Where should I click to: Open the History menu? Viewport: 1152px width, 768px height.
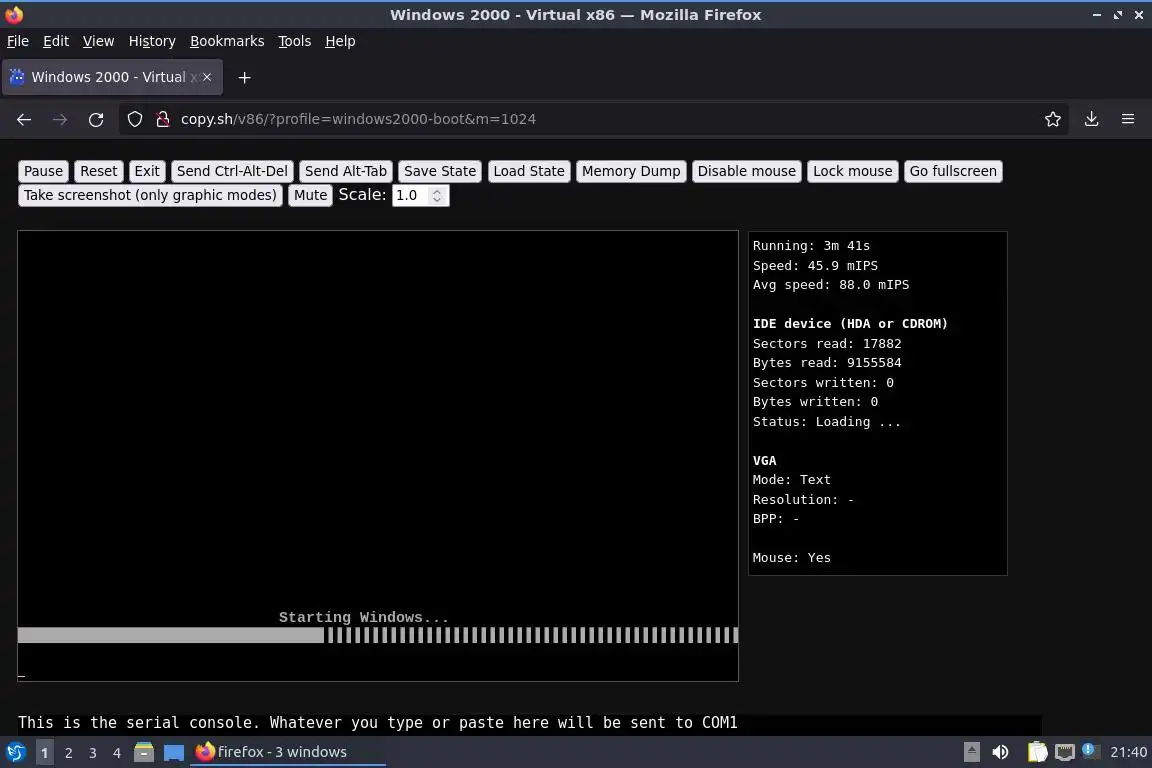click(x=152, y=41)
